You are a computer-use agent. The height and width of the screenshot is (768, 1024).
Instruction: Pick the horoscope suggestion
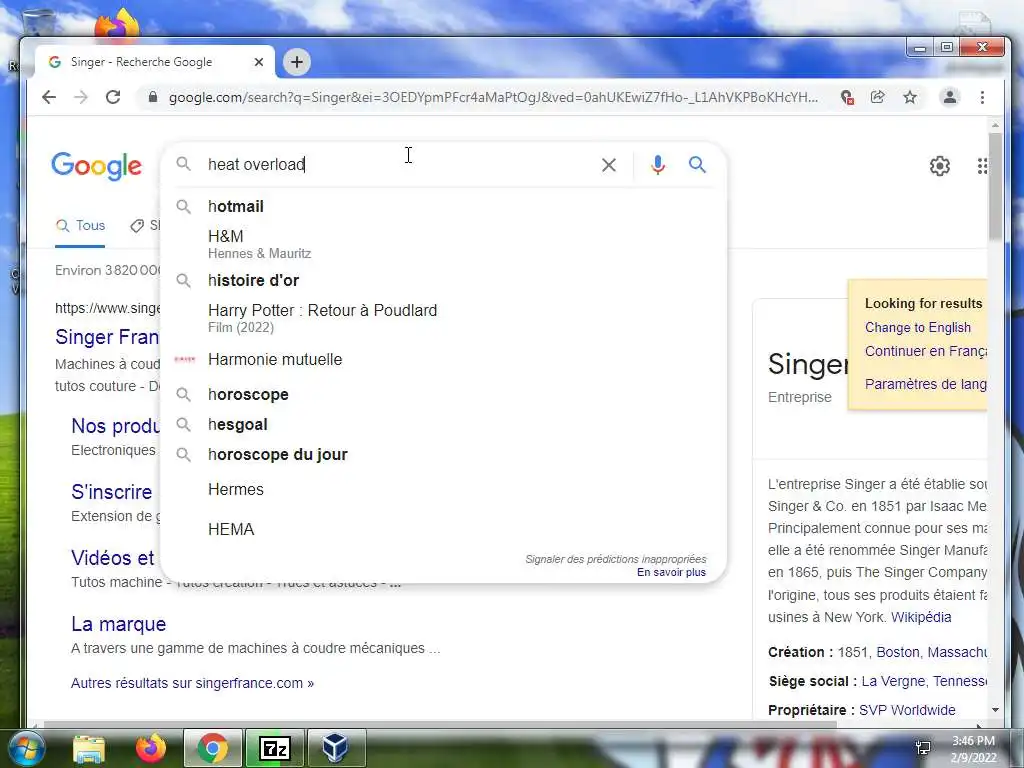tap(443, 394)
